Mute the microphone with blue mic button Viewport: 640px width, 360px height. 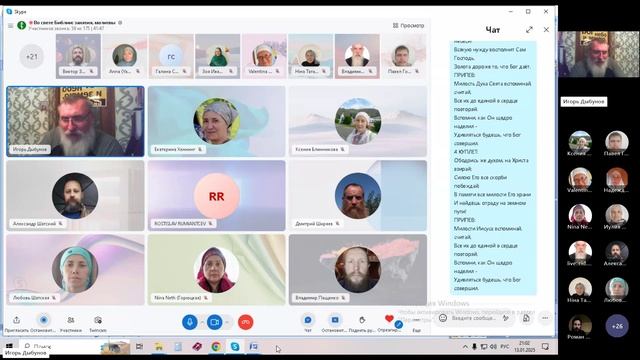190,322
